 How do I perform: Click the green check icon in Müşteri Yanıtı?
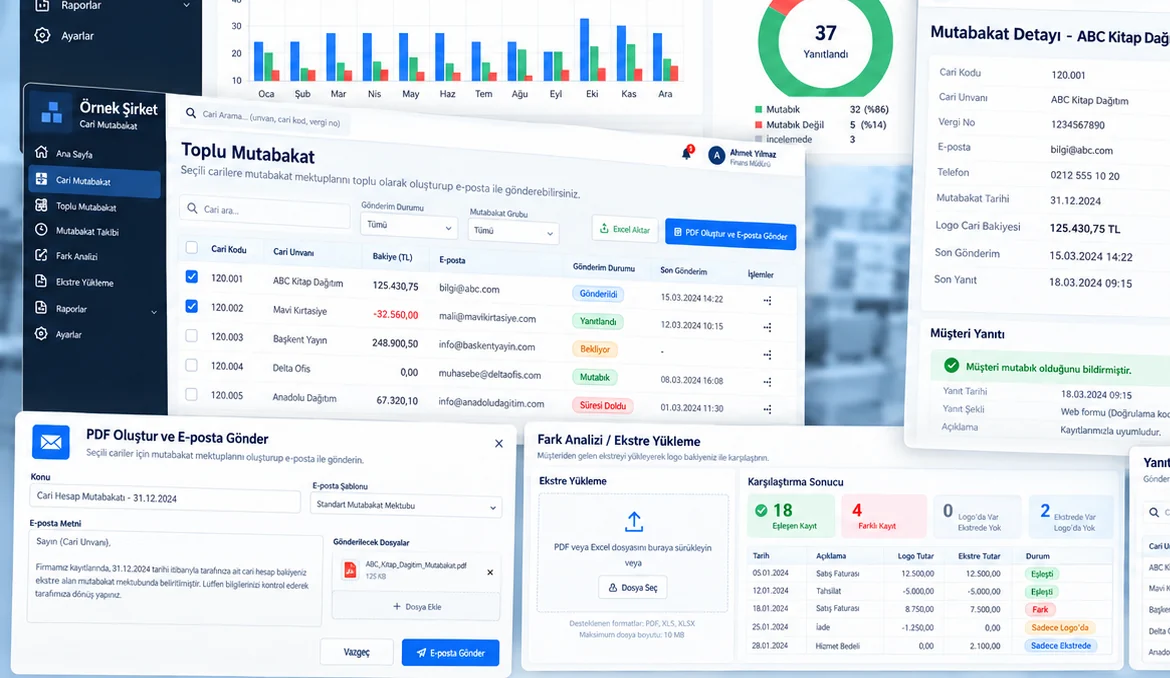951,365
